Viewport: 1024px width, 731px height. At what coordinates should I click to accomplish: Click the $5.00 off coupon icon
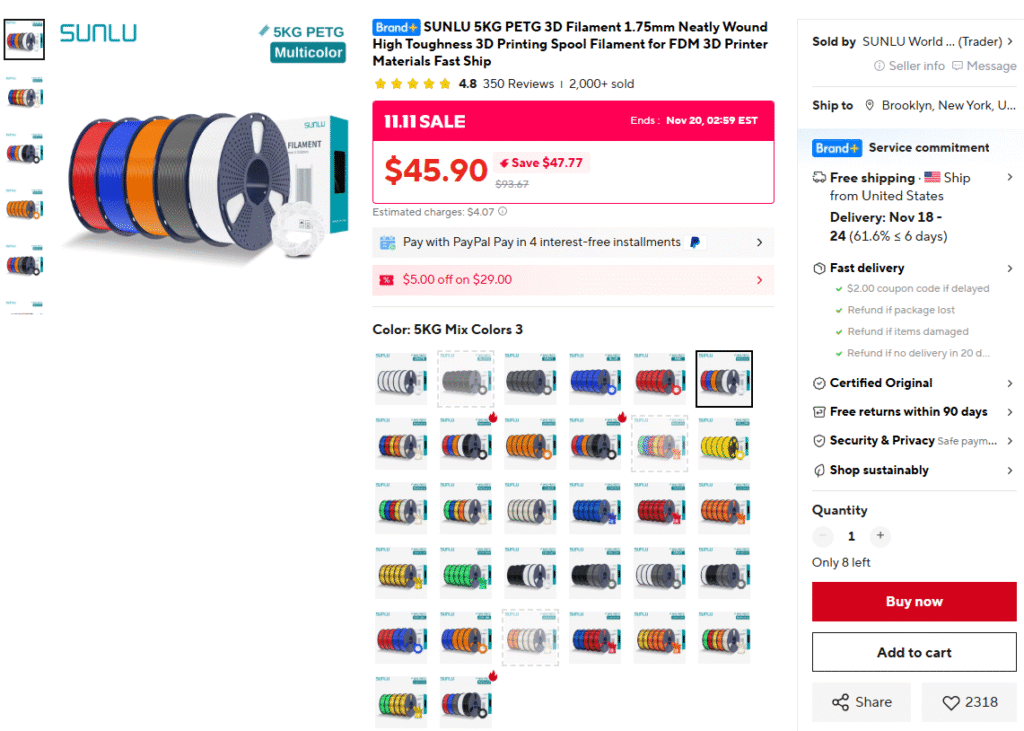point(386,280)
